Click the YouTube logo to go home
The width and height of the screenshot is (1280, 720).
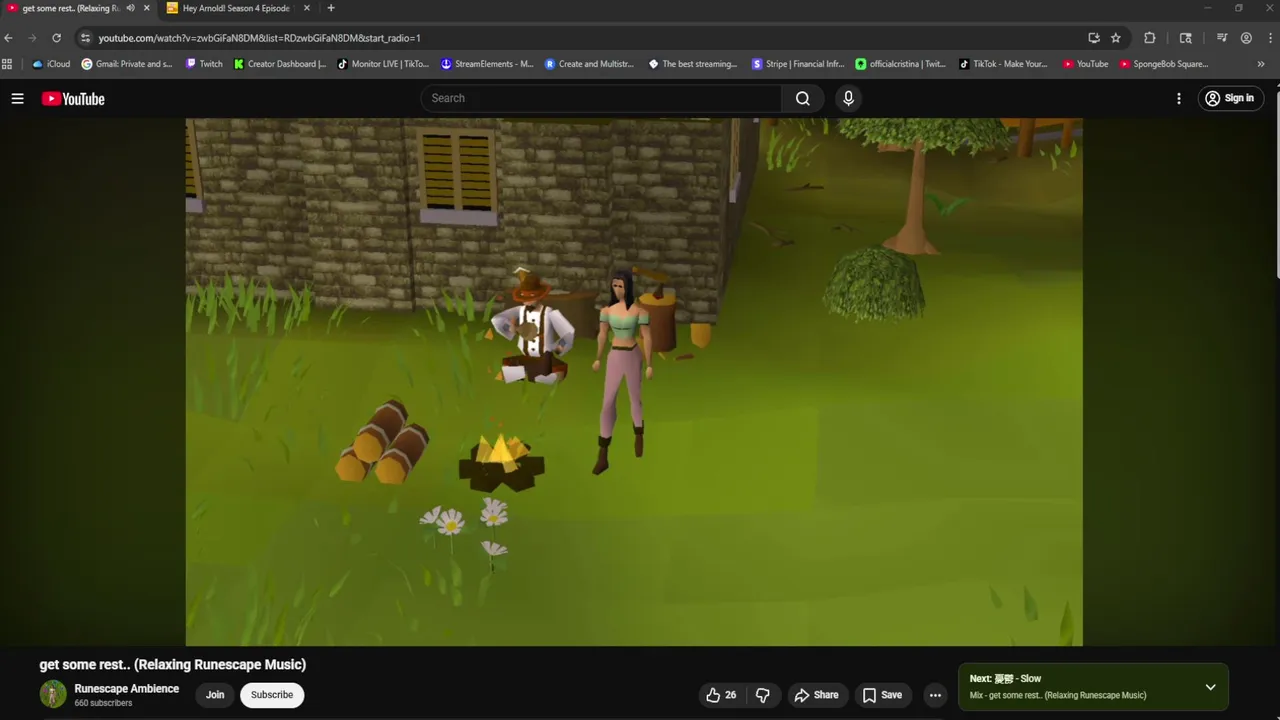[73, 98]
